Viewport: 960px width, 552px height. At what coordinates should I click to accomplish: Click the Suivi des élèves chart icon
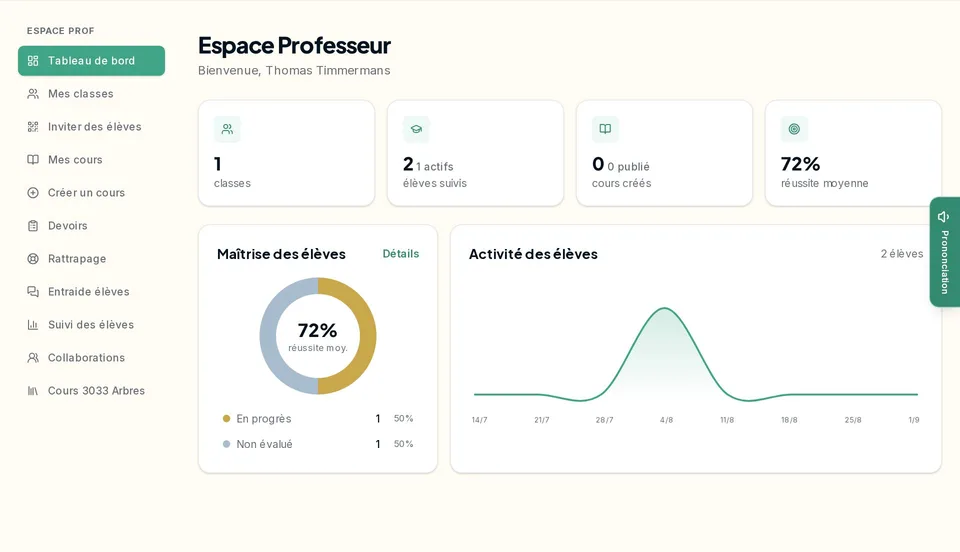33,325
